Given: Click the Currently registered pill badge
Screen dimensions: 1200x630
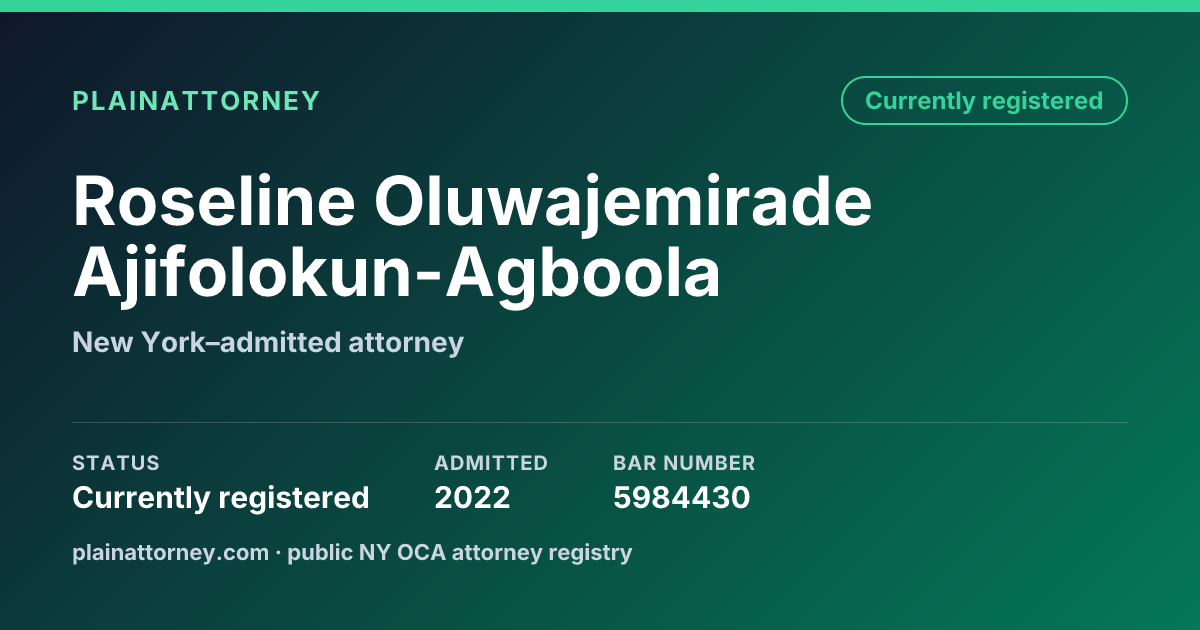Looking at the screenshot, I should [x=984, y=101].
